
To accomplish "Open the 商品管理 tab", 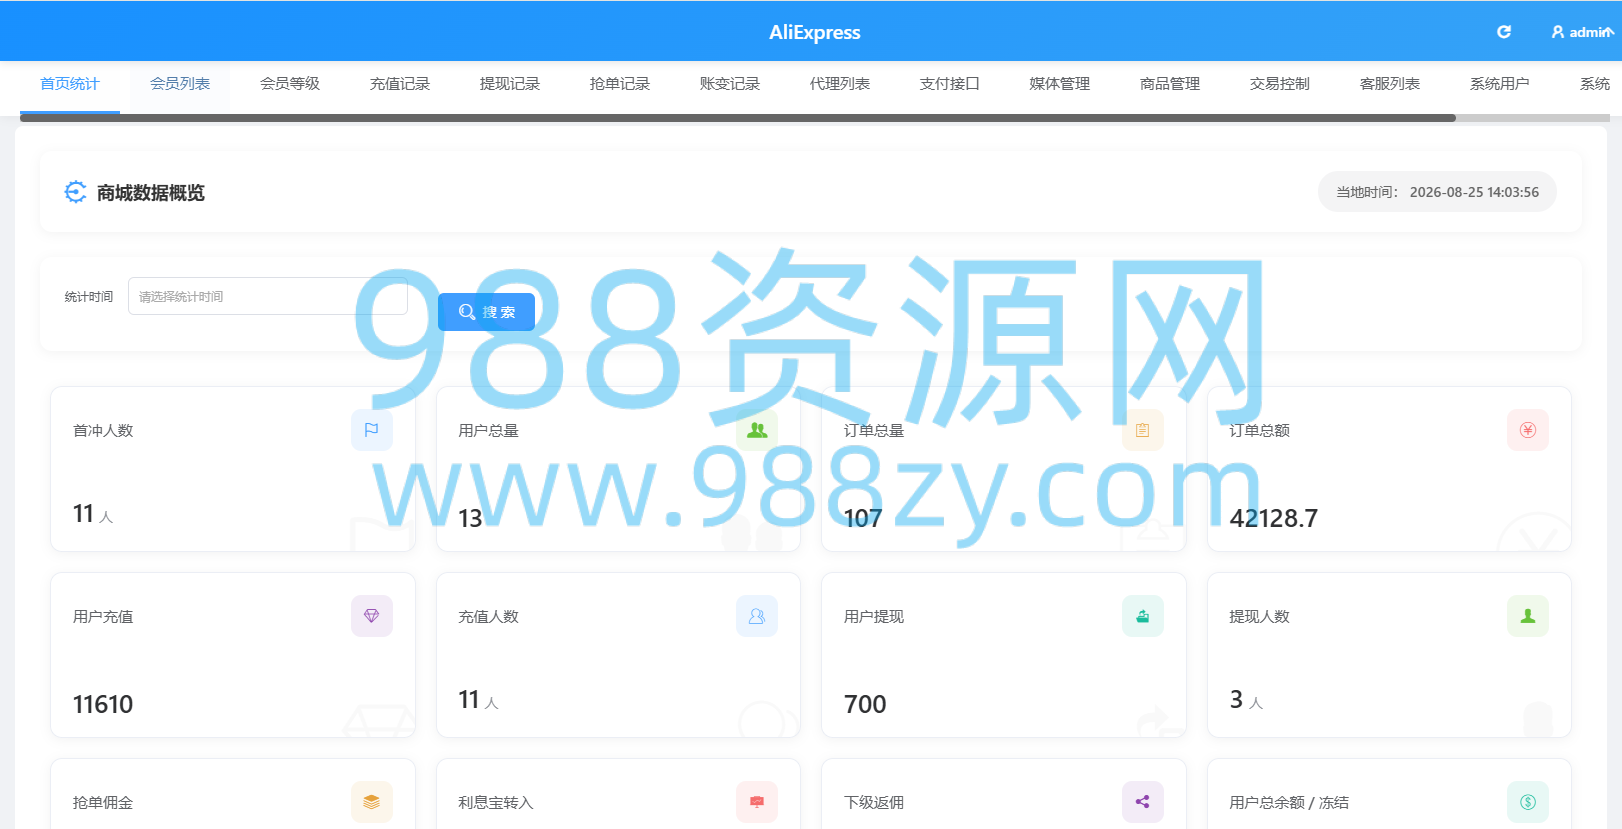I will coord(1170,84).
